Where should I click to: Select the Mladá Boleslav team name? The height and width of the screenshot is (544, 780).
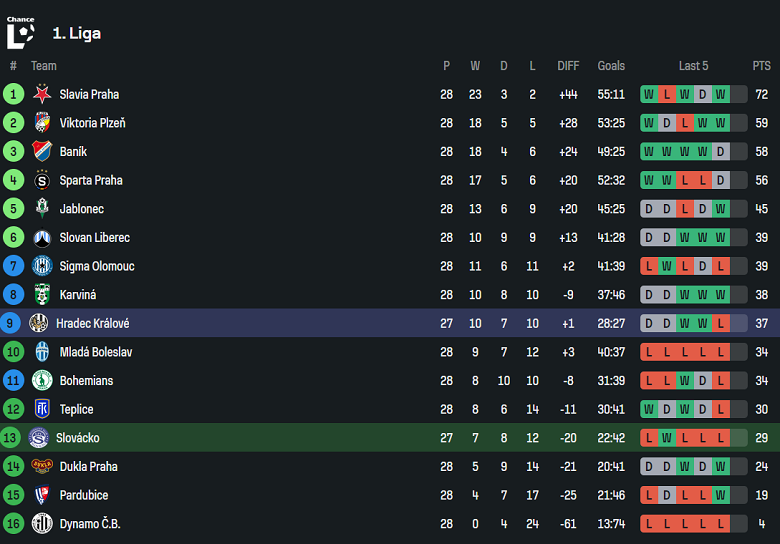click(x=96, y=352)
